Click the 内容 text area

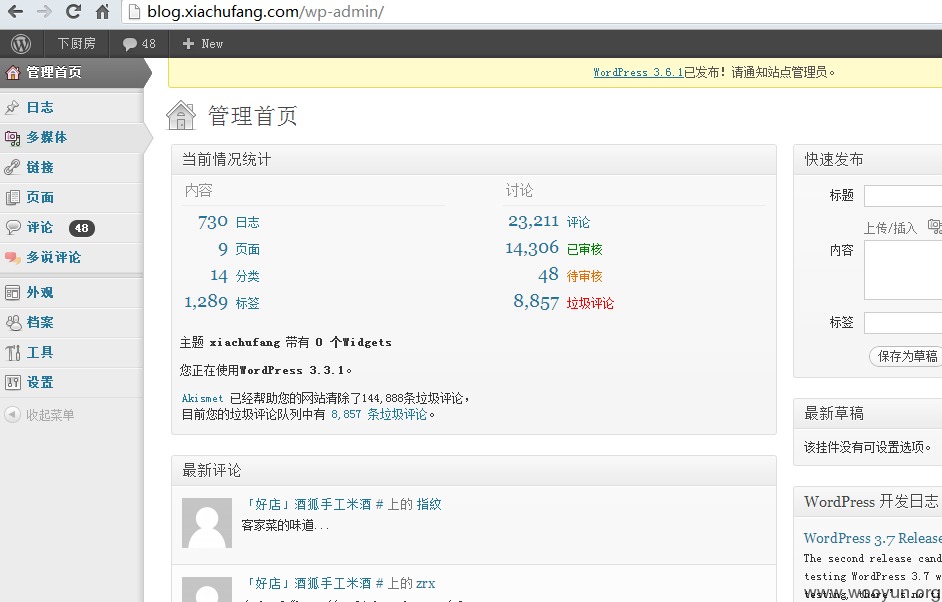(x=903, y=268)
